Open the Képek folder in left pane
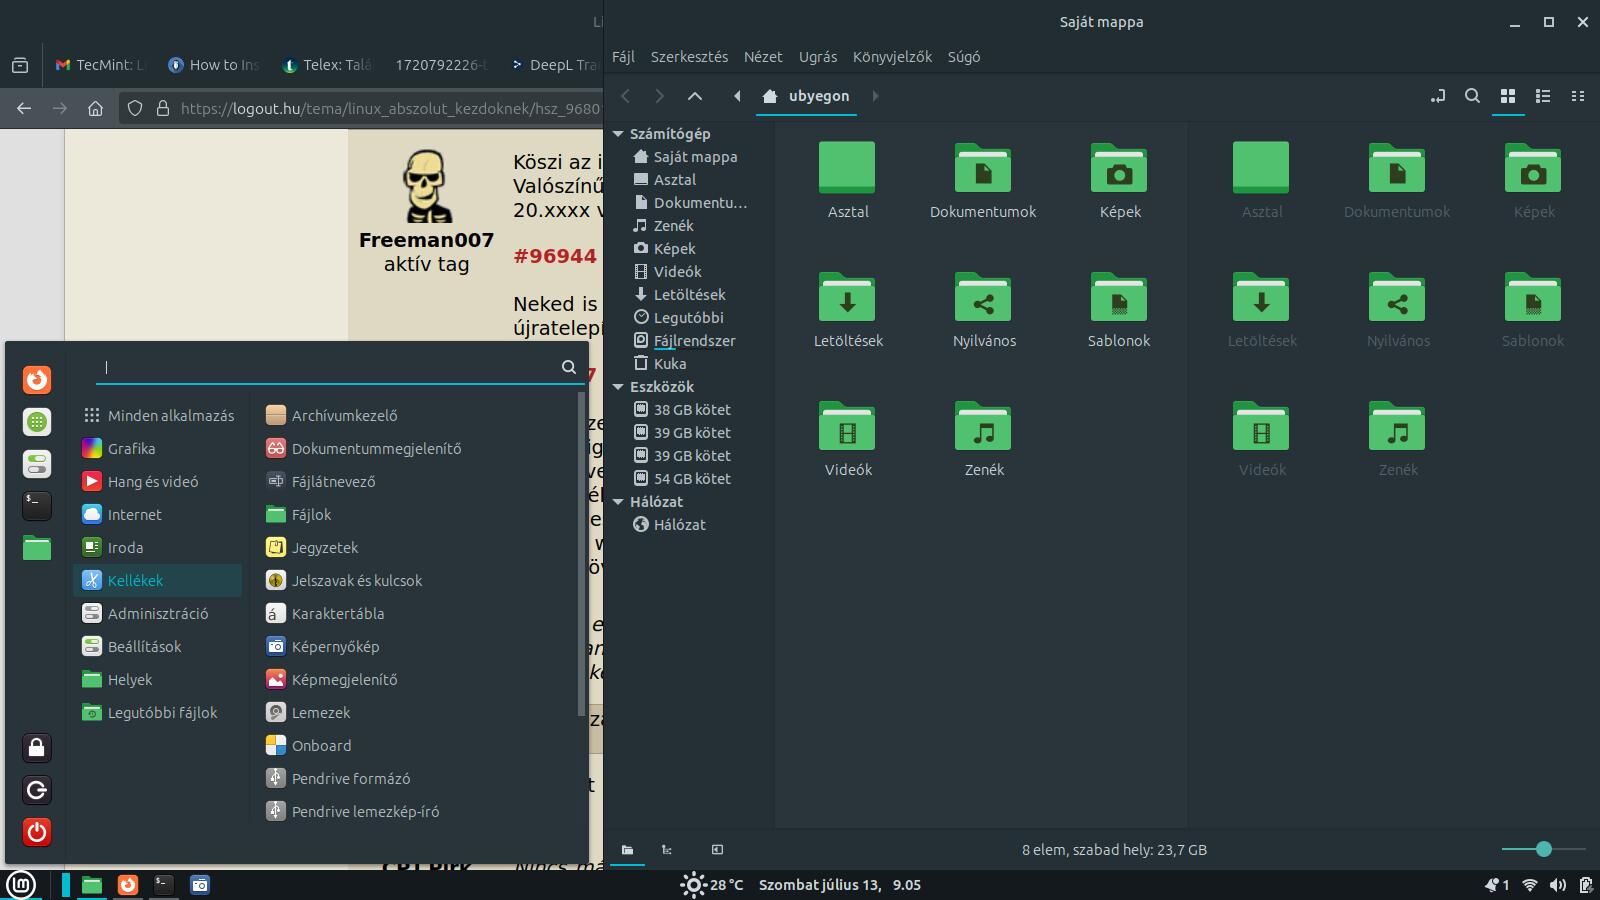1600x900 pixels. click(1119, 181)
